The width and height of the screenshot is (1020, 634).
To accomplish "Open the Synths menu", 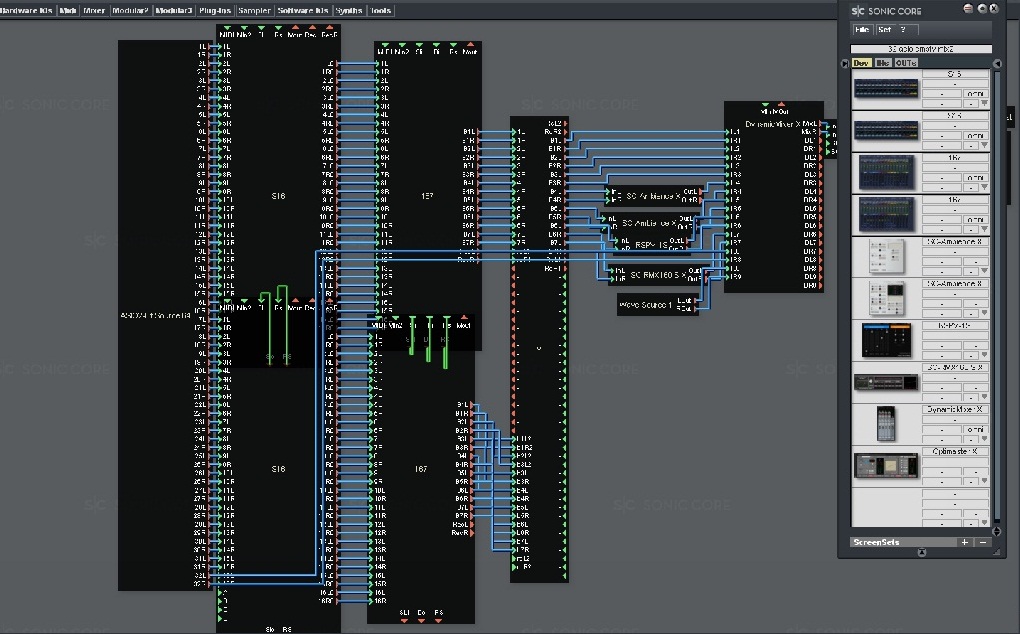I will [x=349, y=10].
